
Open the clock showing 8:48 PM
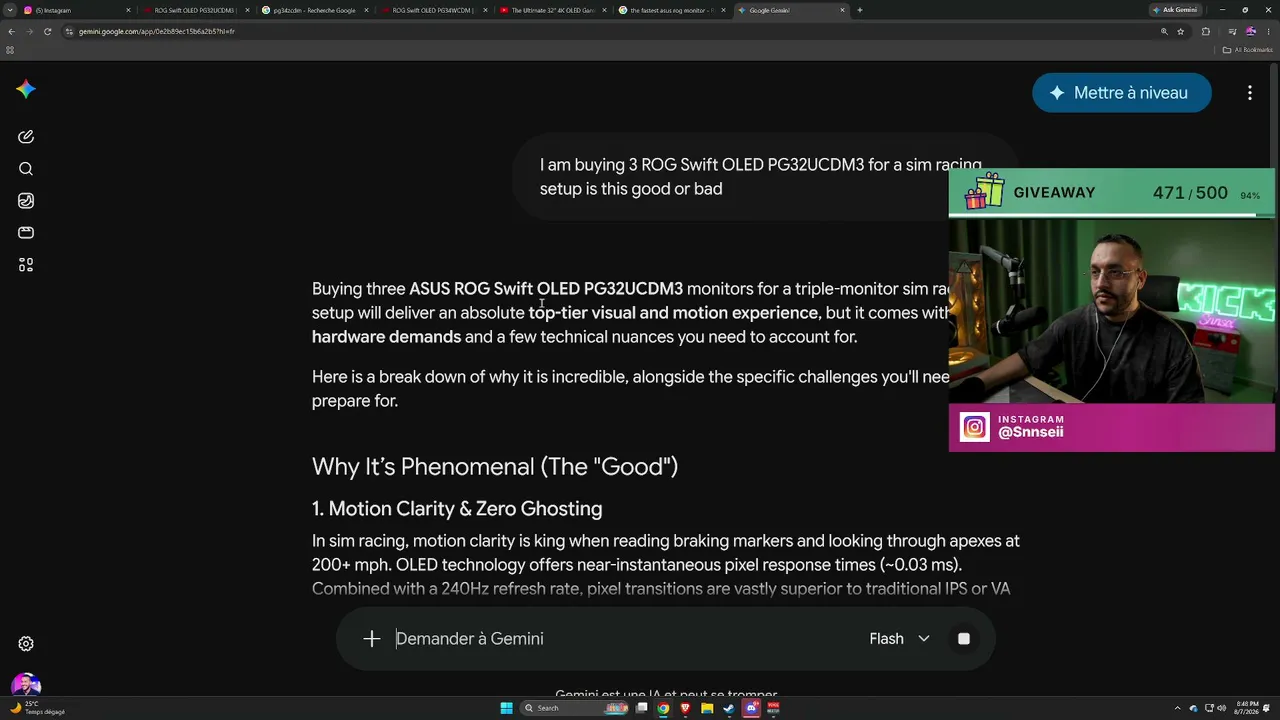1247,708
